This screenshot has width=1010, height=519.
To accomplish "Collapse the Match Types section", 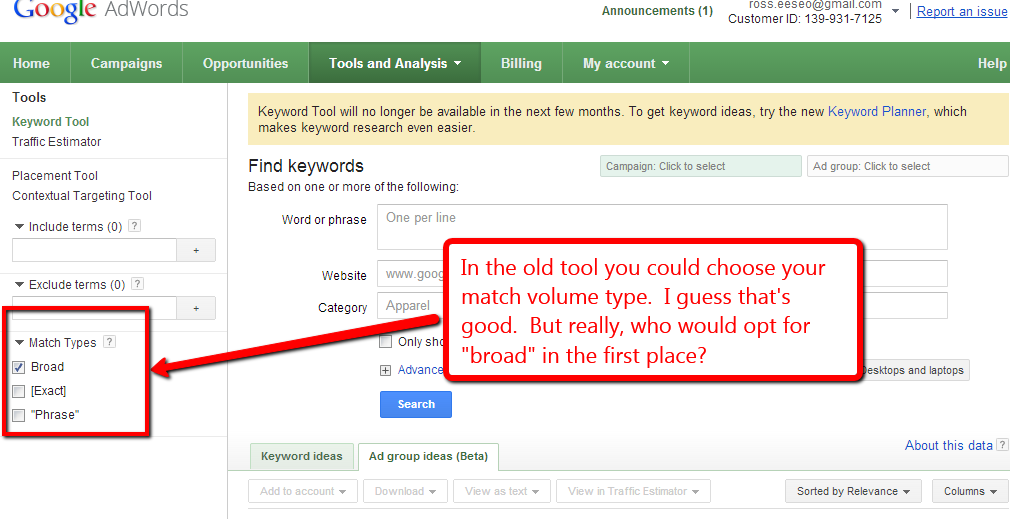I will (x=19, y=343).
